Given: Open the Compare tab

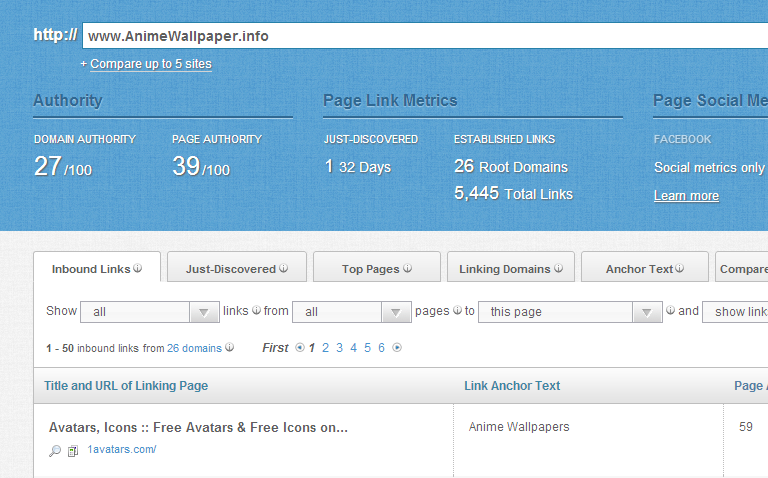Looking at the screenshot, I should point(742,267).
